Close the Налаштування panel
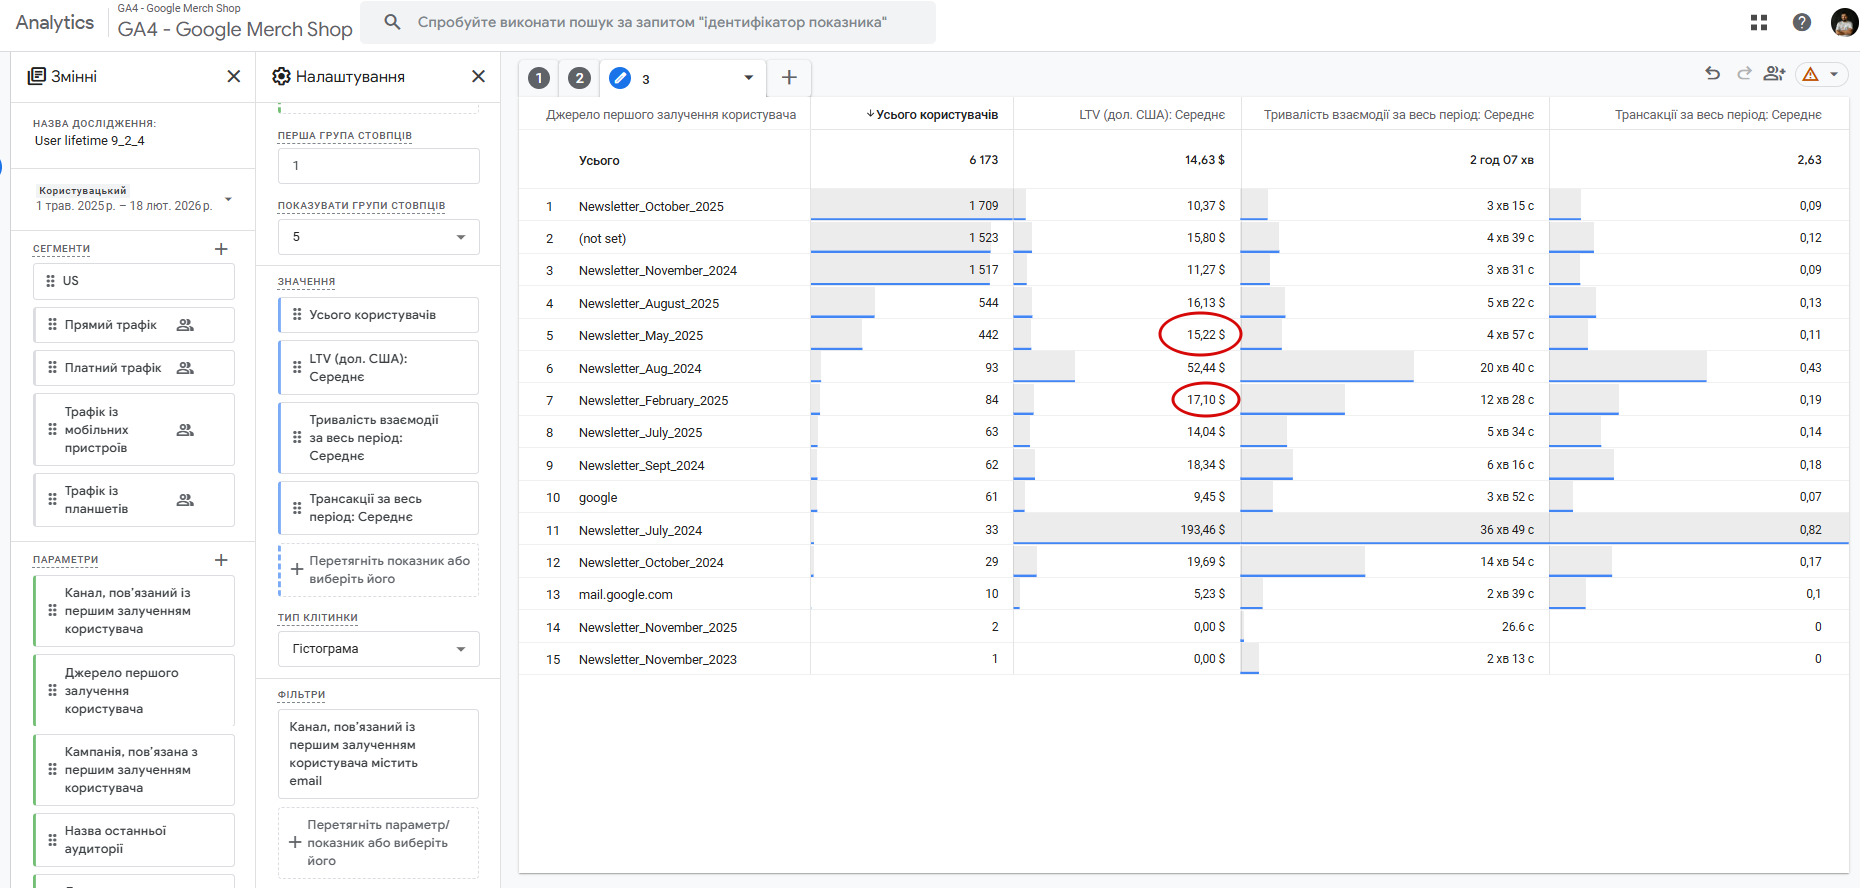The image size is (1860, 888). [x=478, y=76]
